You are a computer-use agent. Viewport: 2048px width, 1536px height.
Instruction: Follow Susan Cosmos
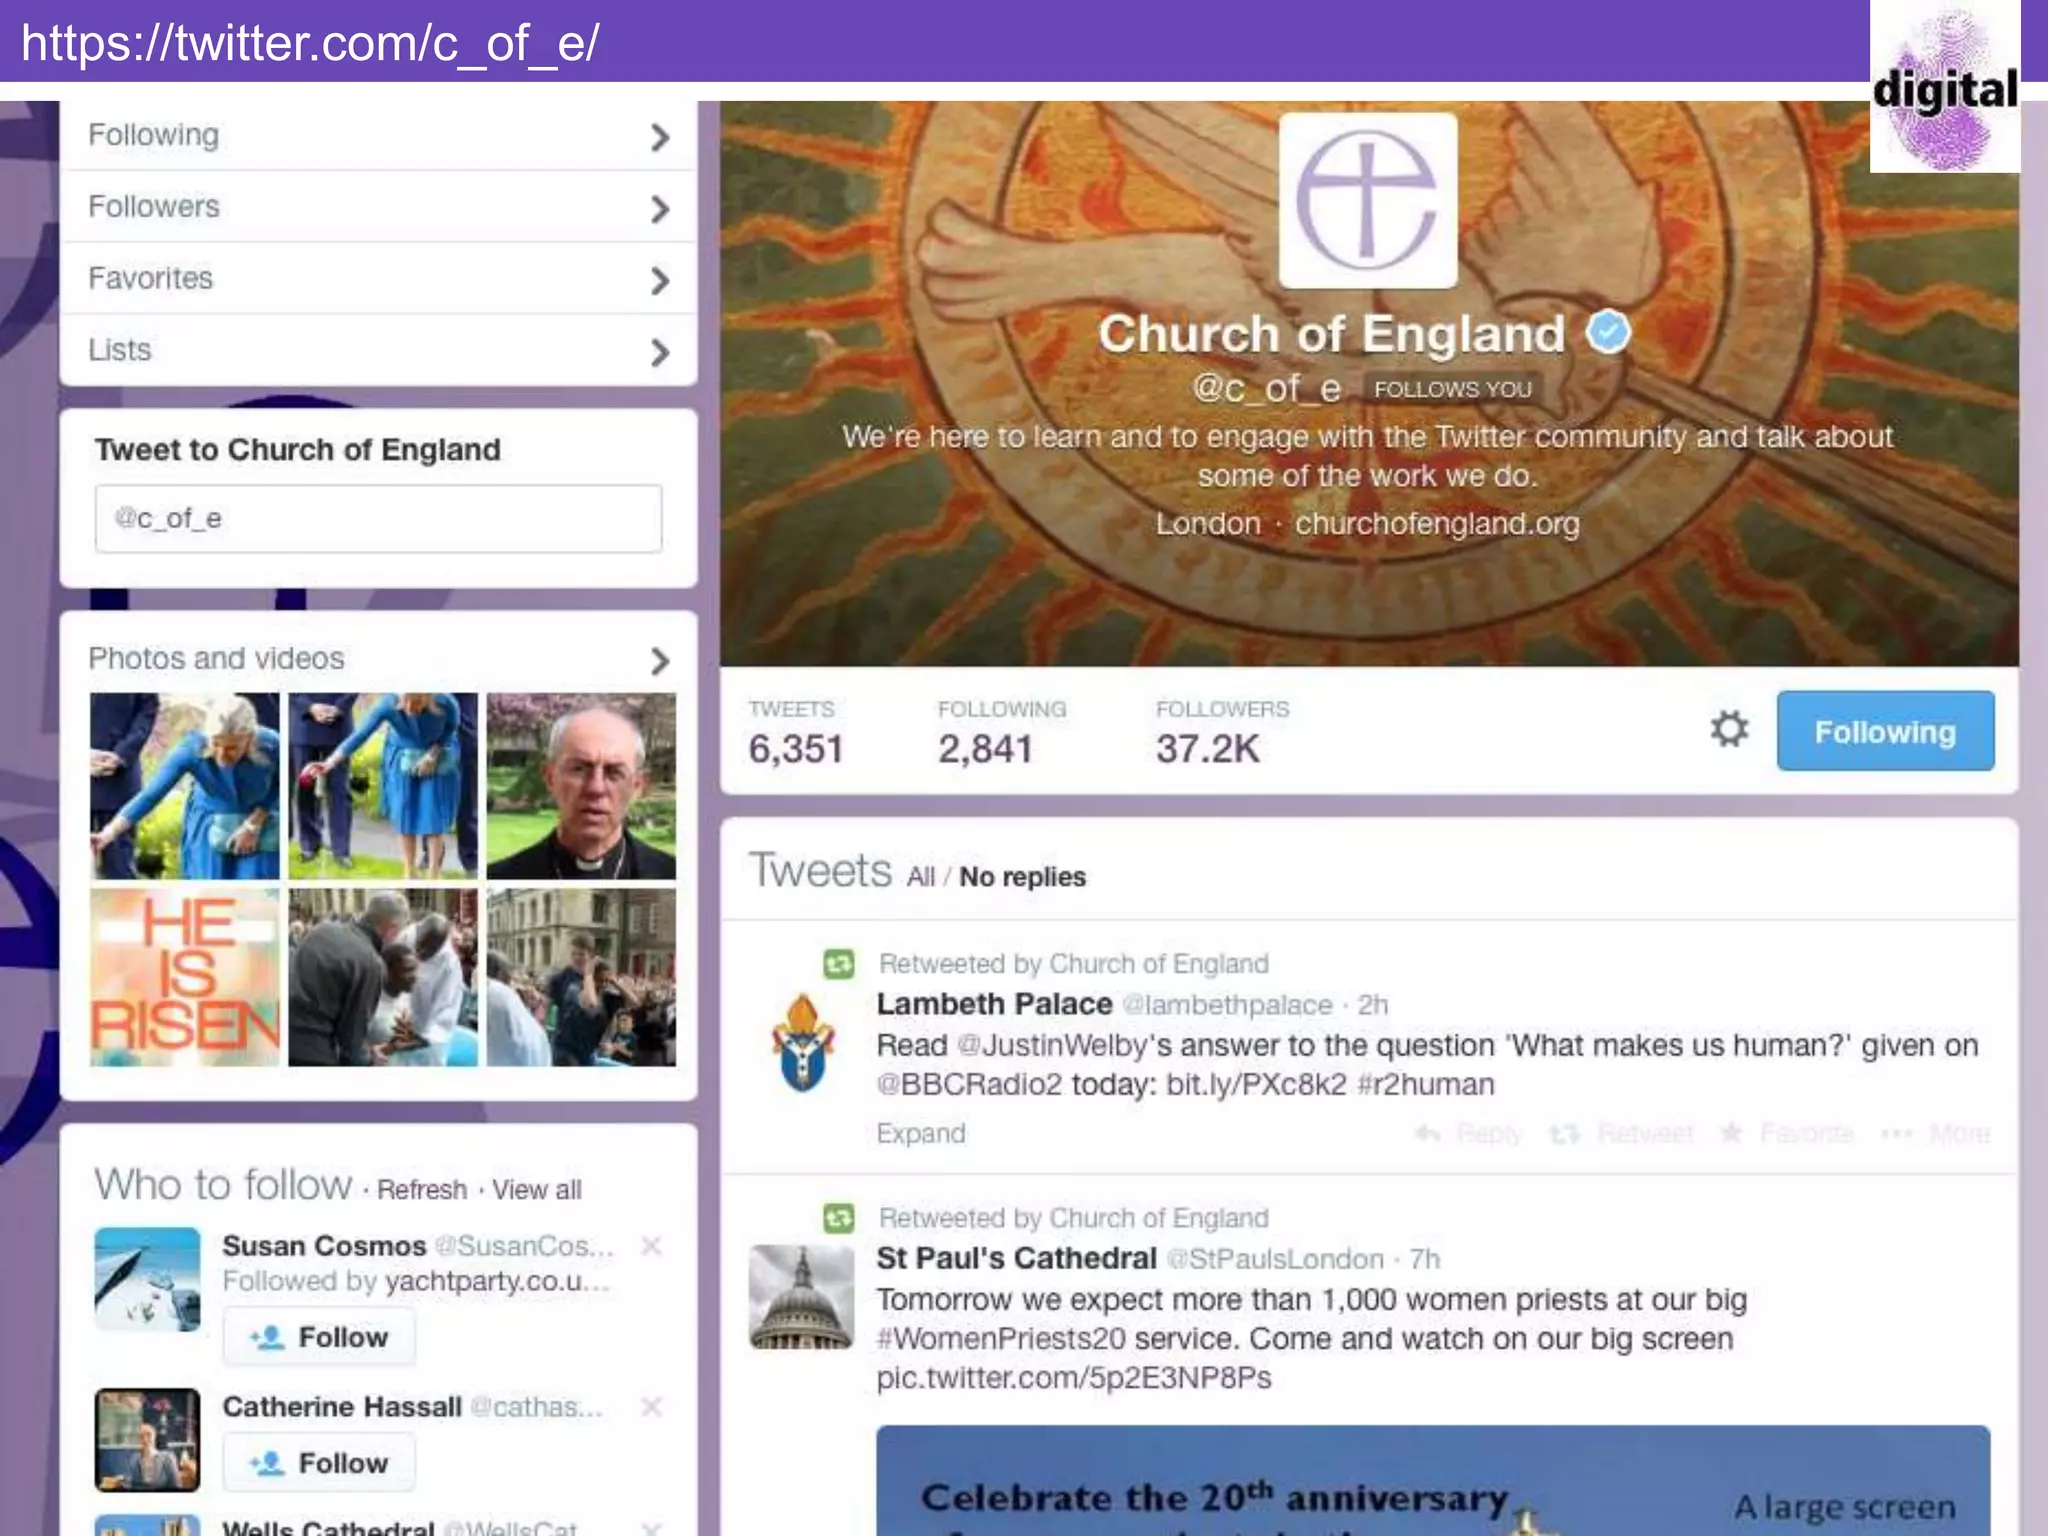tap(319, 1337)
